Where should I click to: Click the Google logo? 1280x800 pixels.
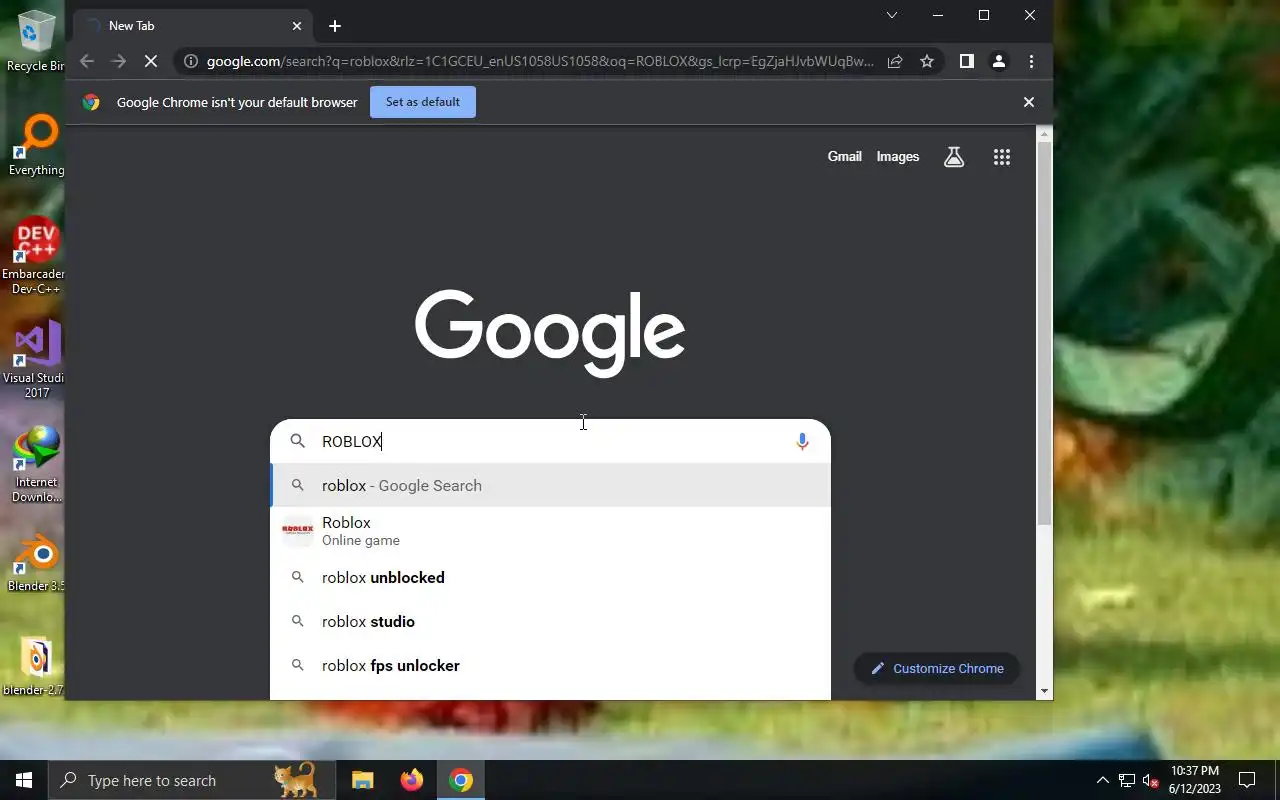click(x=550, y=333)
